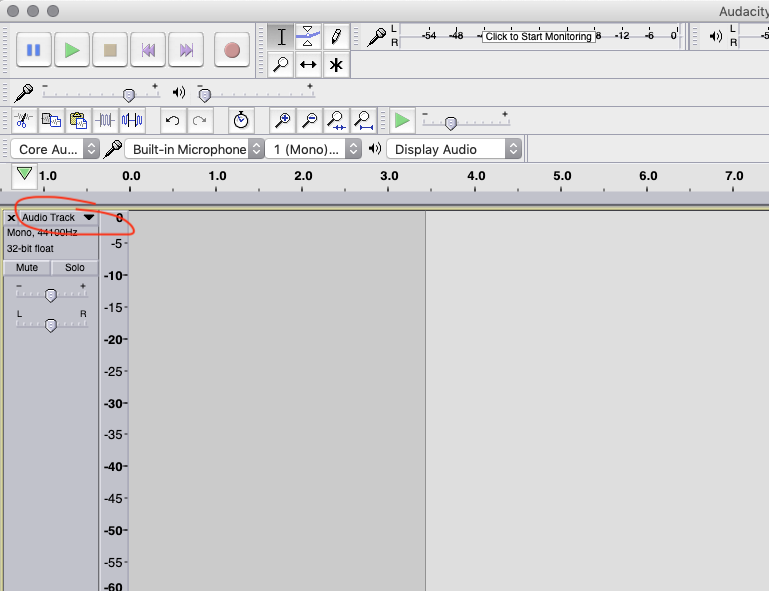This screenshot has height=591, width=769.
Task: Click the Zoom Out magnifier icon
Action: [309, 120]
